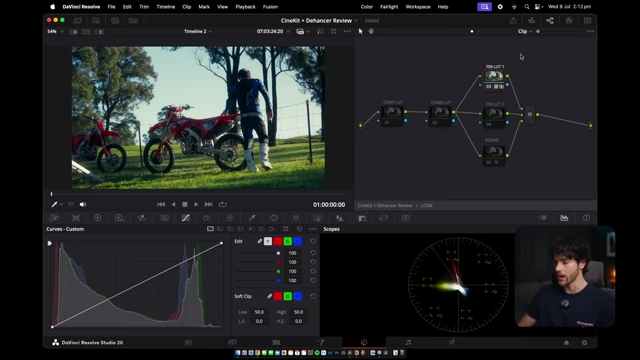640x360 pixels.
Task: Open the Deliver page in bottom navigation
Action: pos(452,342)
